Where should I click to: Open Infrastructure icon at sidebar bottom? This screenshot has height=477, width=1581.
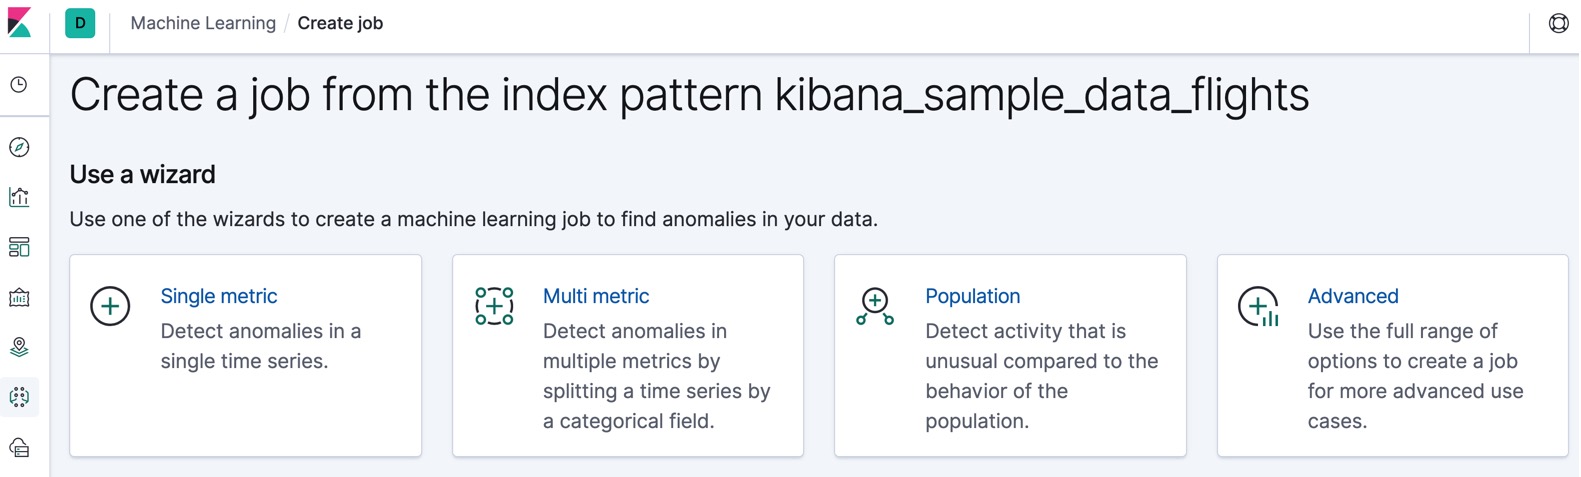pos(19,447)
